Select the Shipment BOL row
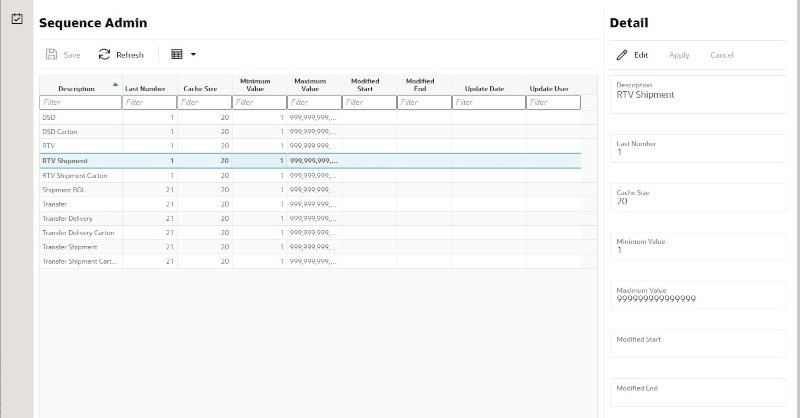This screenshot has width=800, height=418. 310,190
